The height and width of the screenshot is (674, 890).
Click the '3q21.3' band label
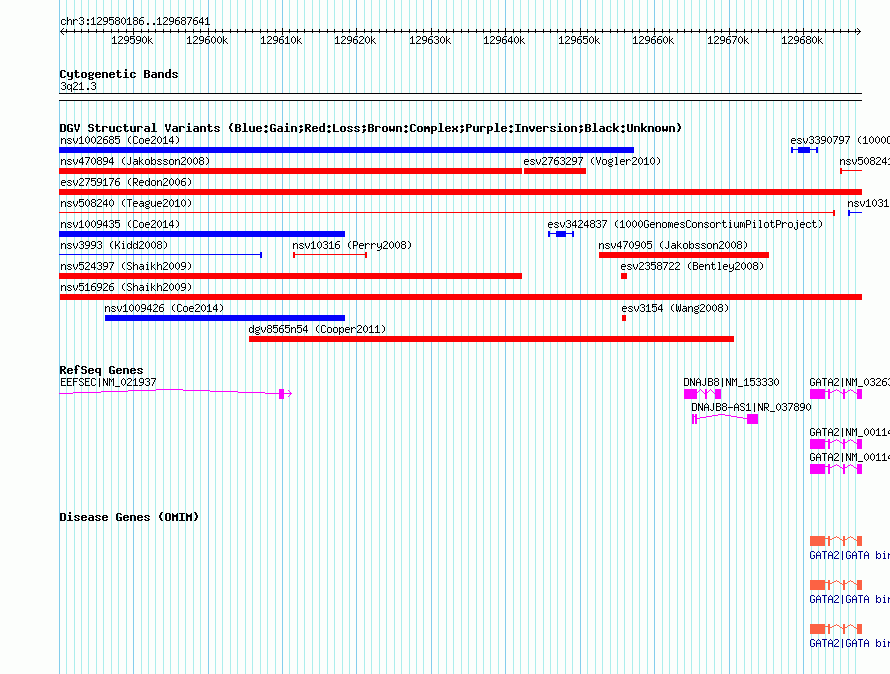coord(78,86)
